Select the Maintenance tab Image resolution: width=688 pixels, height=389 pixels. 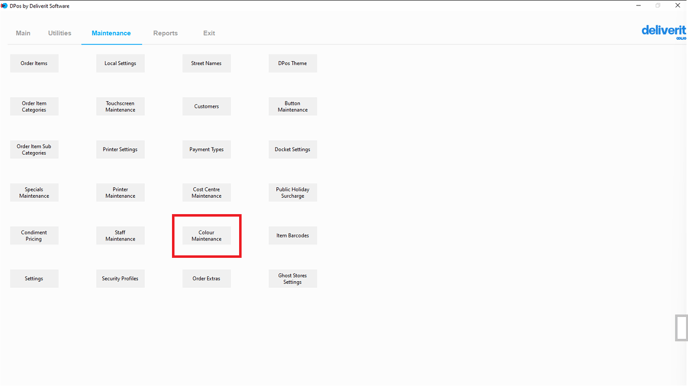coord(111,33)
